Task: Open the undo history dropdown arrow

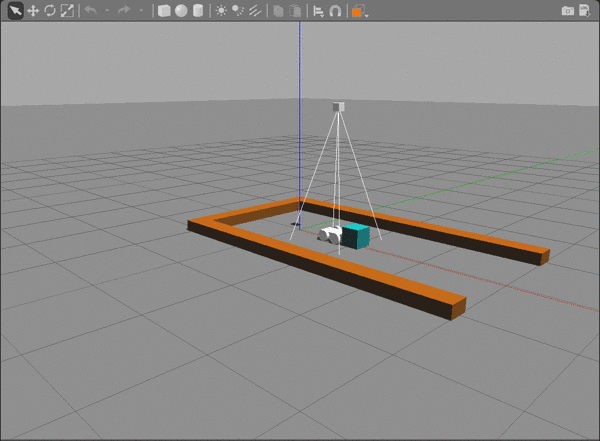Action: tap(107, 10)
